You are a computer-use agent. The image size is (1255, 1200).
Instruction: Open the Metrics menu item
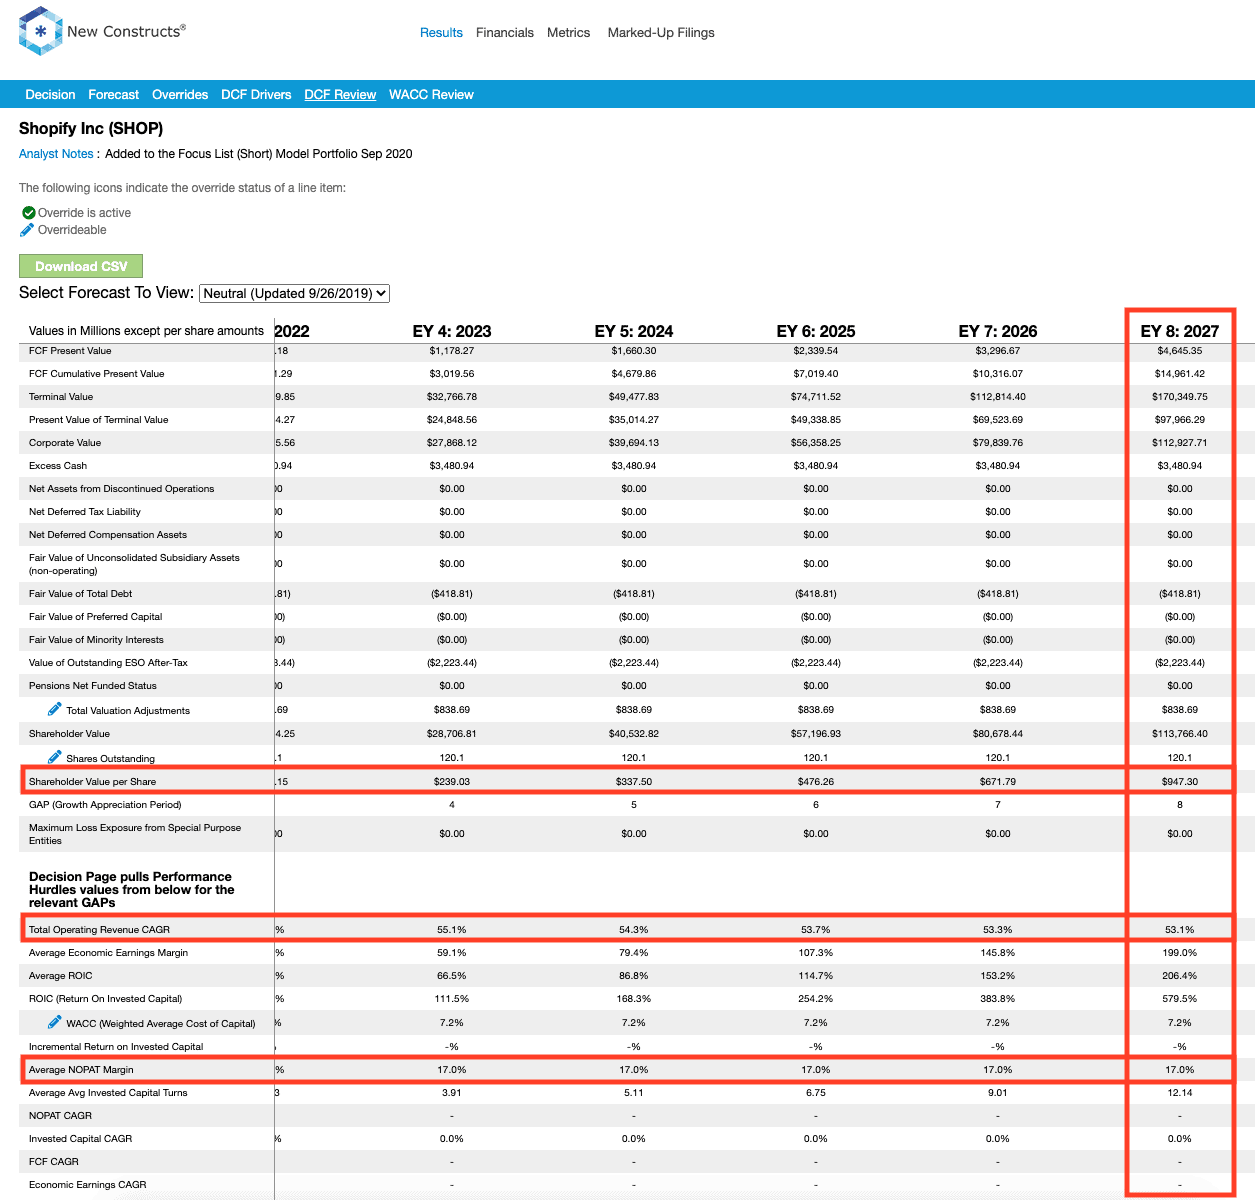pos(569,33)
